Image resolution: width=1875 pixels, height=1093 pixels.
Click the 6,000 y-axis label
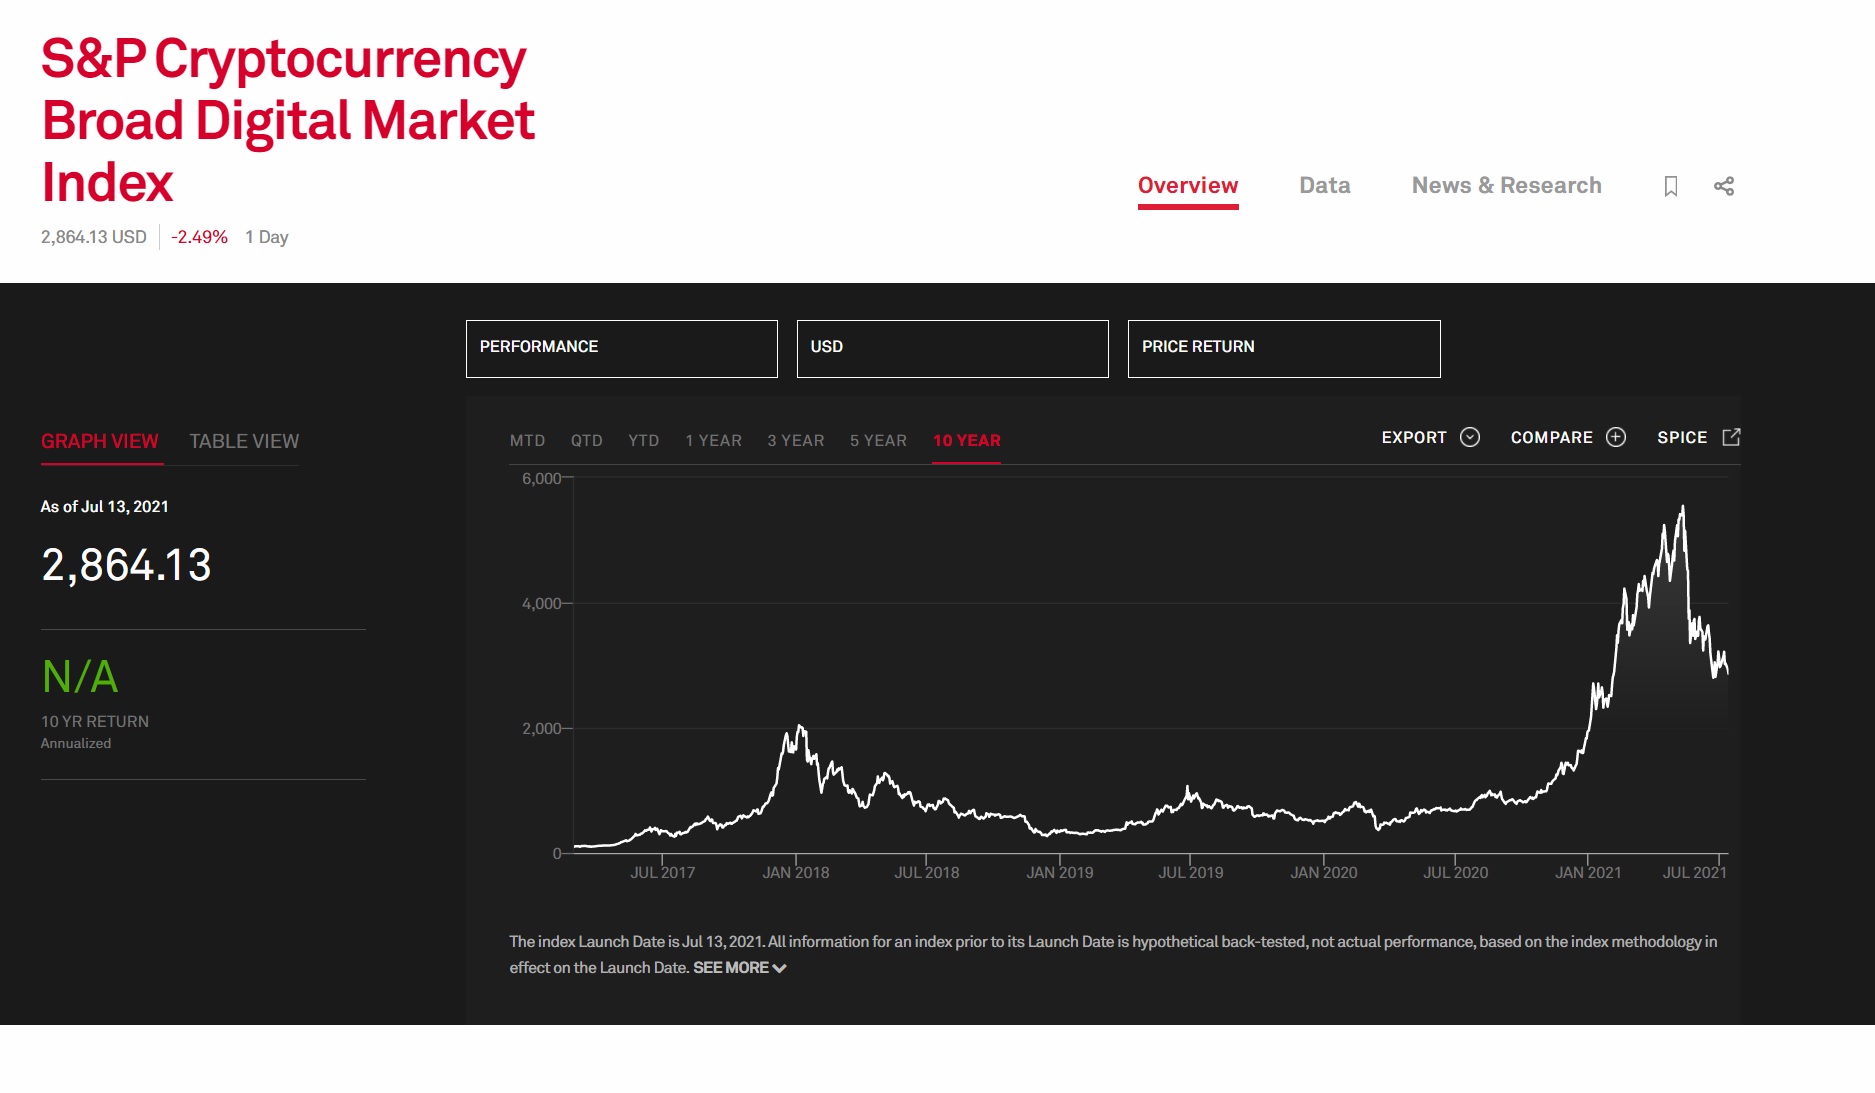tap(542, 479)
